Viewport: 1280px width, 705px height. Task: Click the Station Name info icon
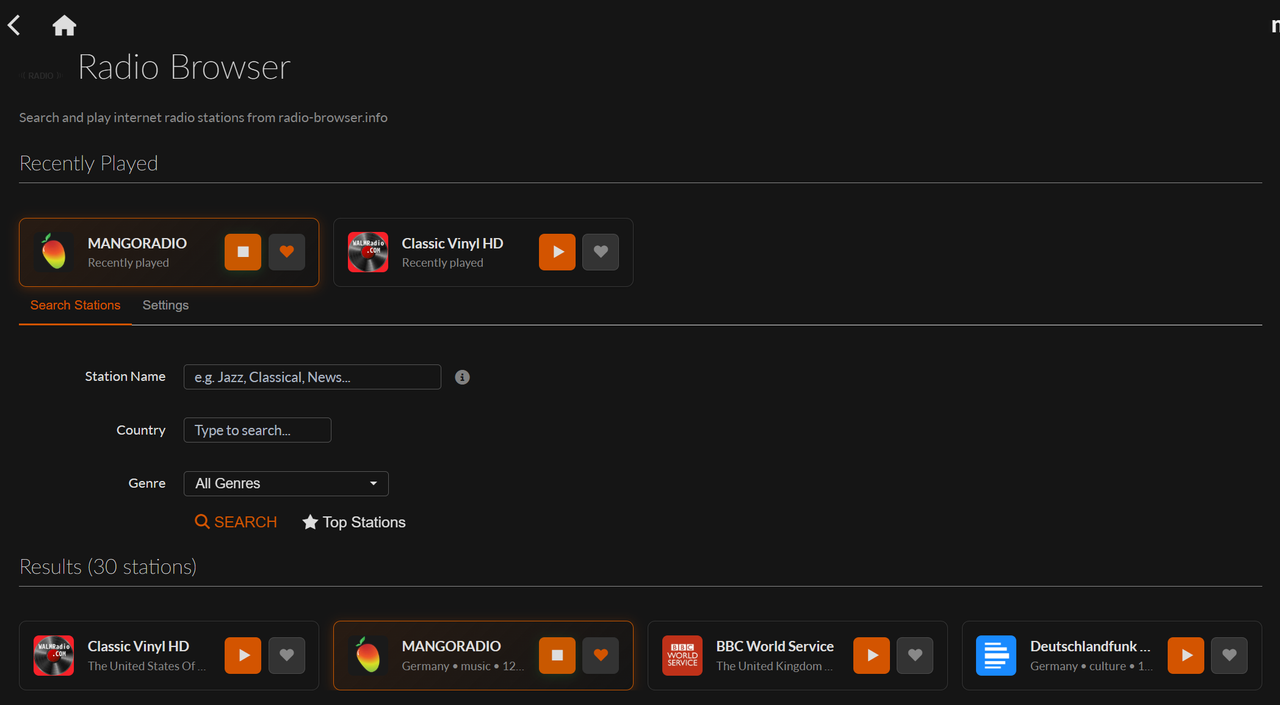pos(462,377)
